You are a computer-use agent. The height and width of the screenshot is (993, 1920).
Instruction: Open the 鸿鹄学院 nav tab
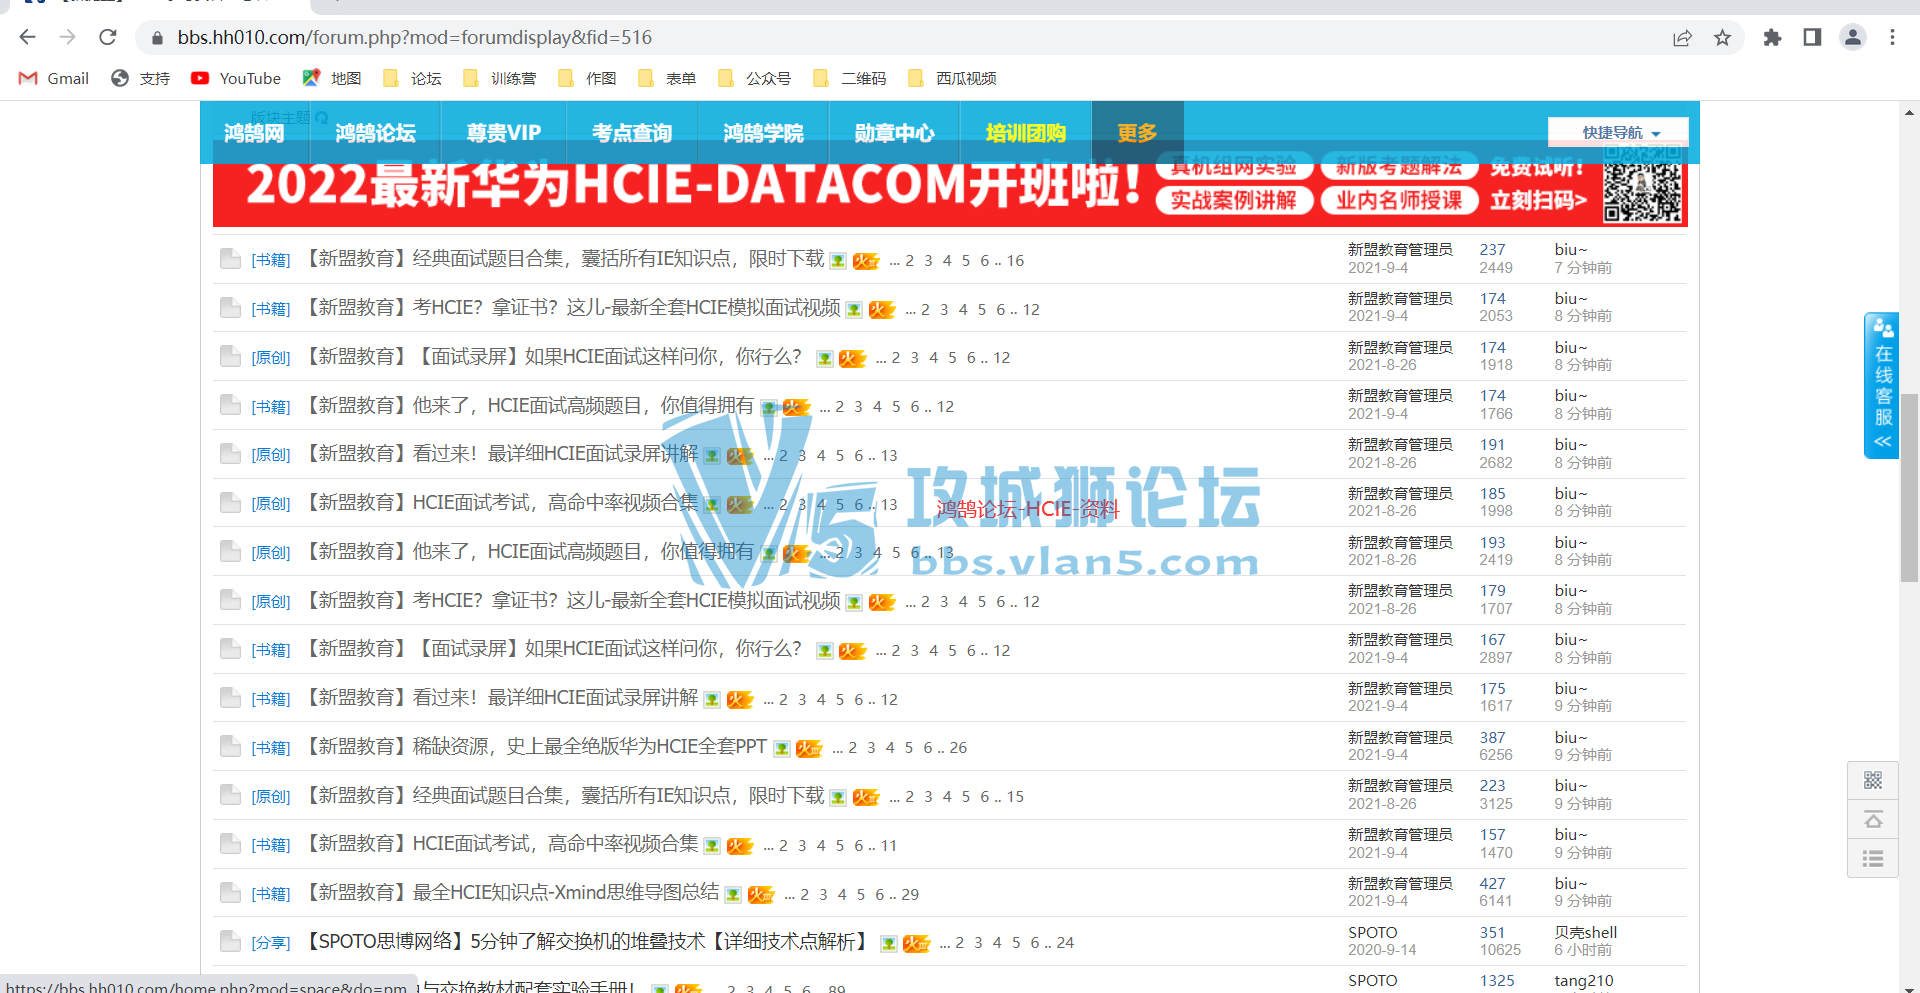coord(763,133)
